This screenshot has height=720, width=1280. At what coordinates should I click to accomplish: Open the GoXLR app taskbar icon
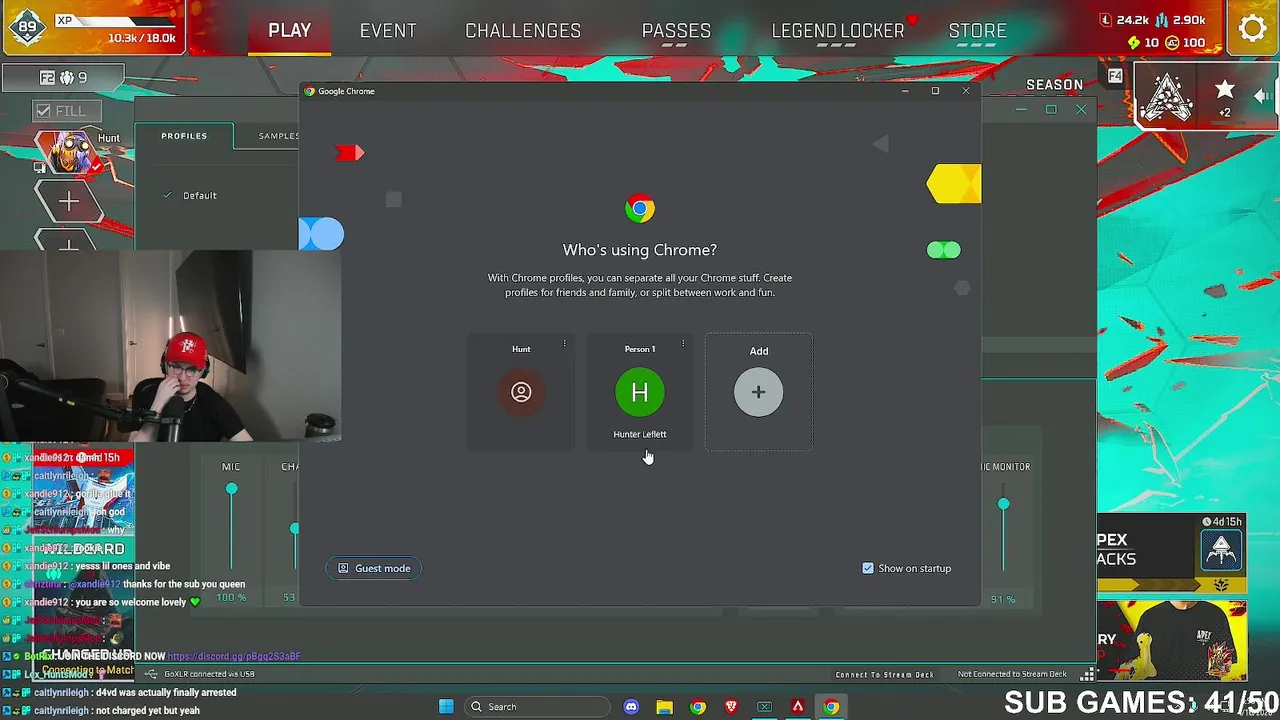click(764, 706)
